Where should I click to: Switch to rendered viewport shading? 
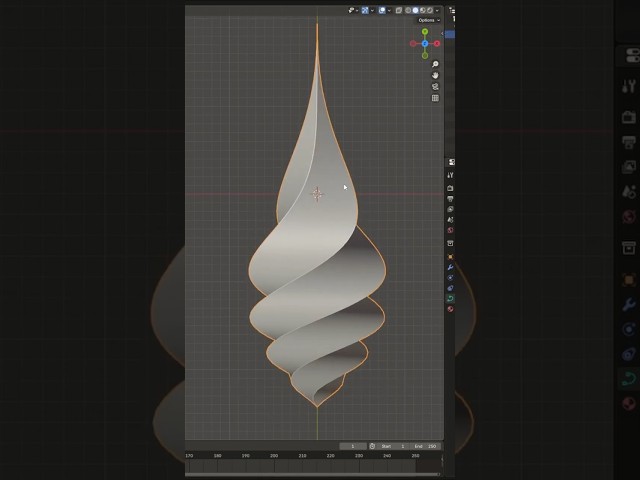(430, 10)
